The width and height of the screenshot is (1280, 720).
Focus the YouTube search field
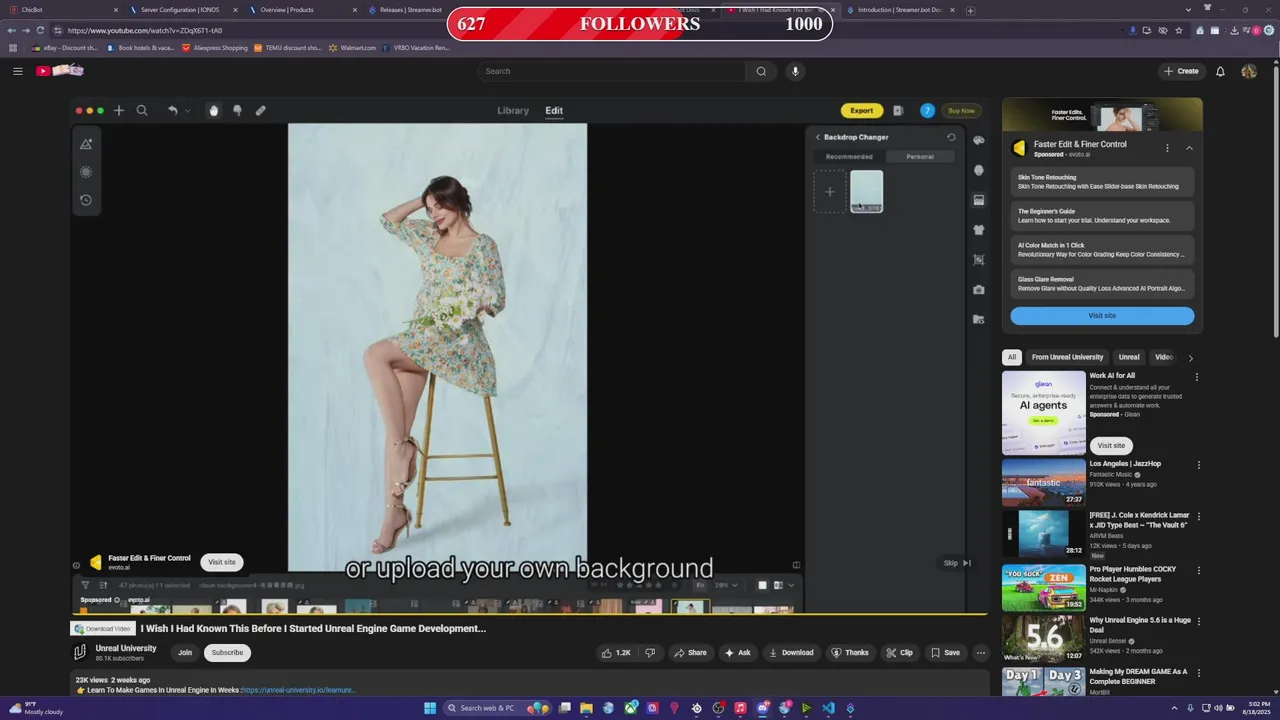[612, 71]
